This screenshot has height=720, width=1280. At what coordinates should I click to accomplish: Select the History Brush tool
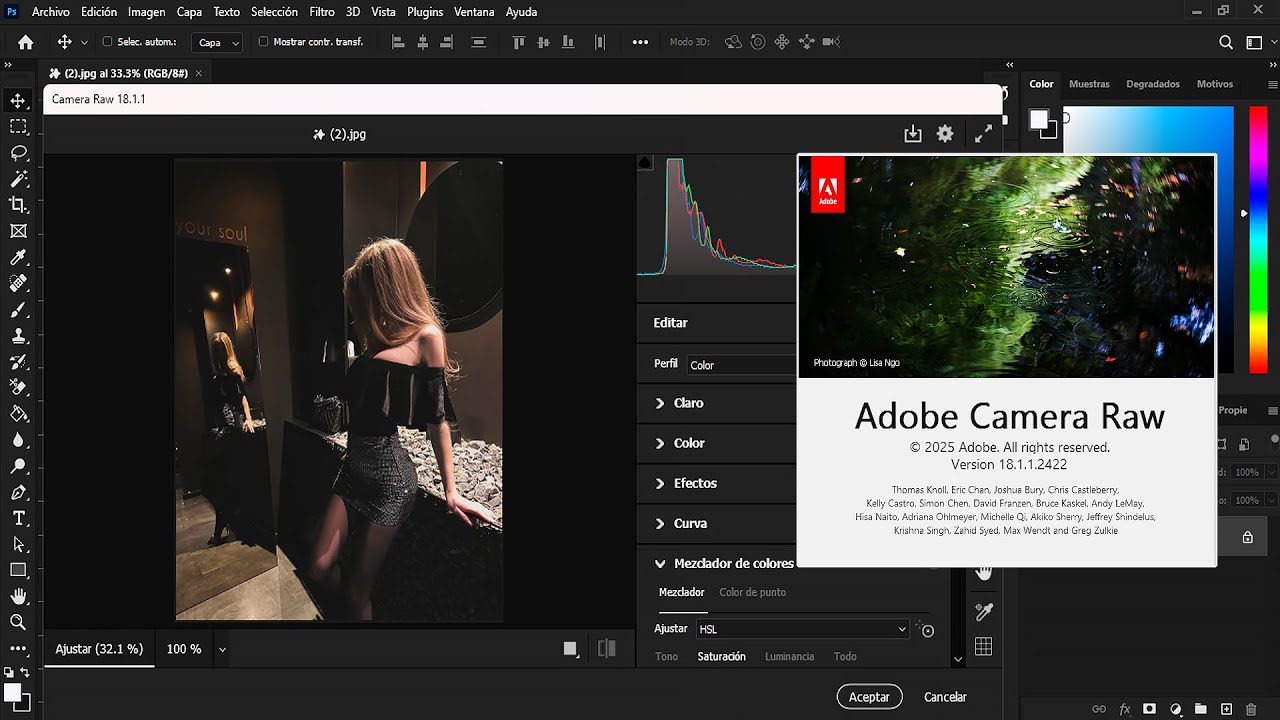[18, 361]
